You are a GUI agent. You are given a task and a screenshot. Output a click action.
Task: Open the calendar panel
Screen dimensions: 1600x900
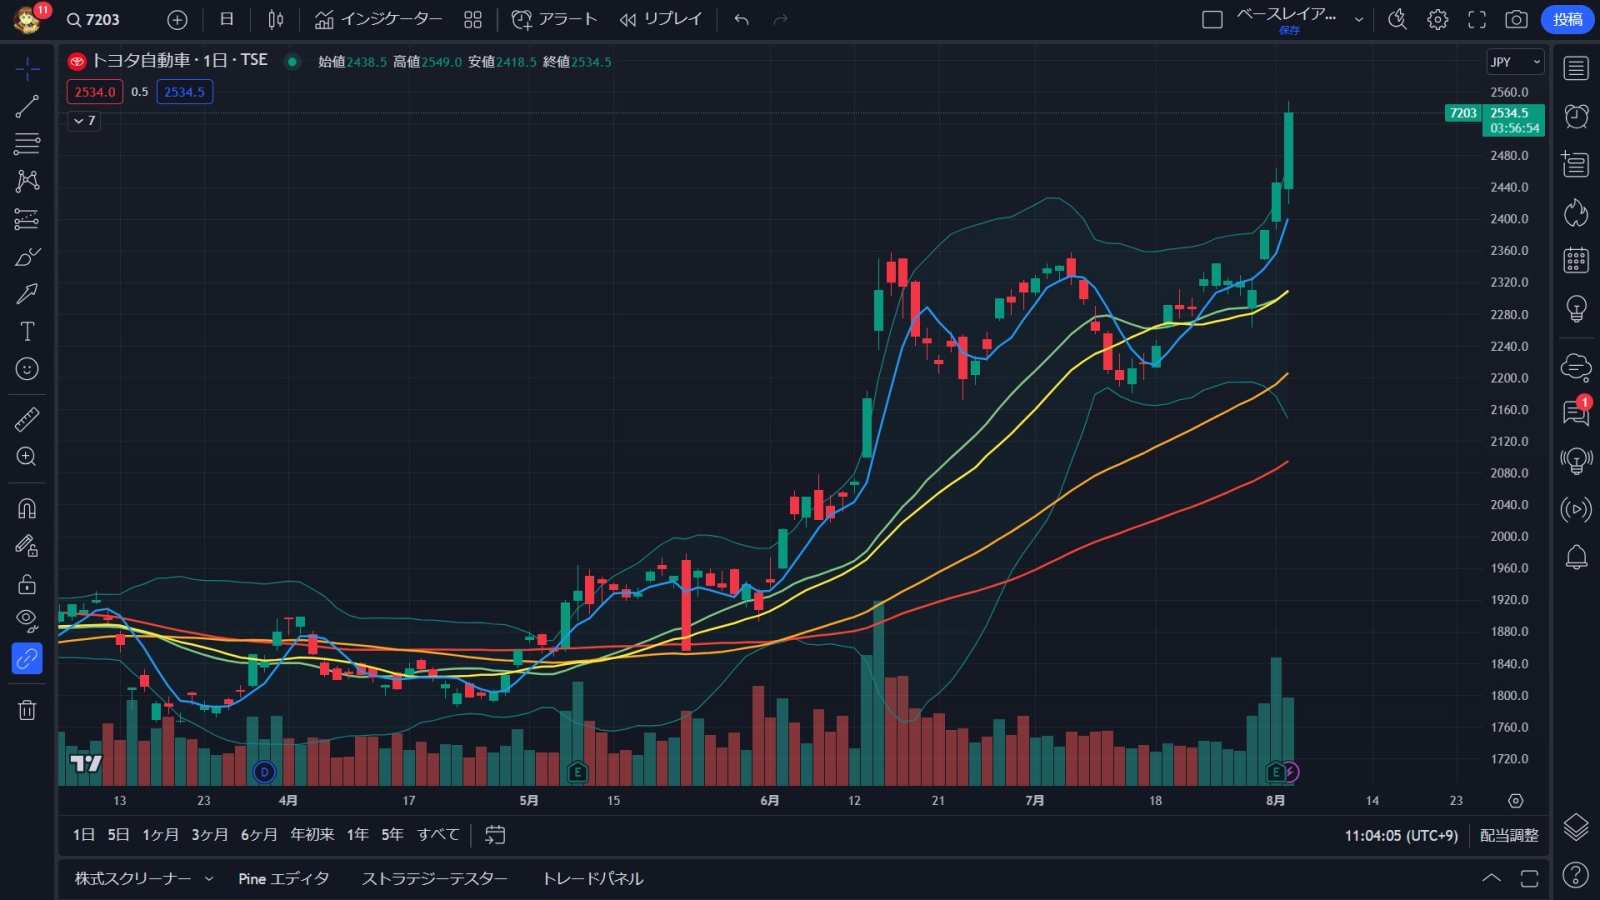coord(1576,260)
